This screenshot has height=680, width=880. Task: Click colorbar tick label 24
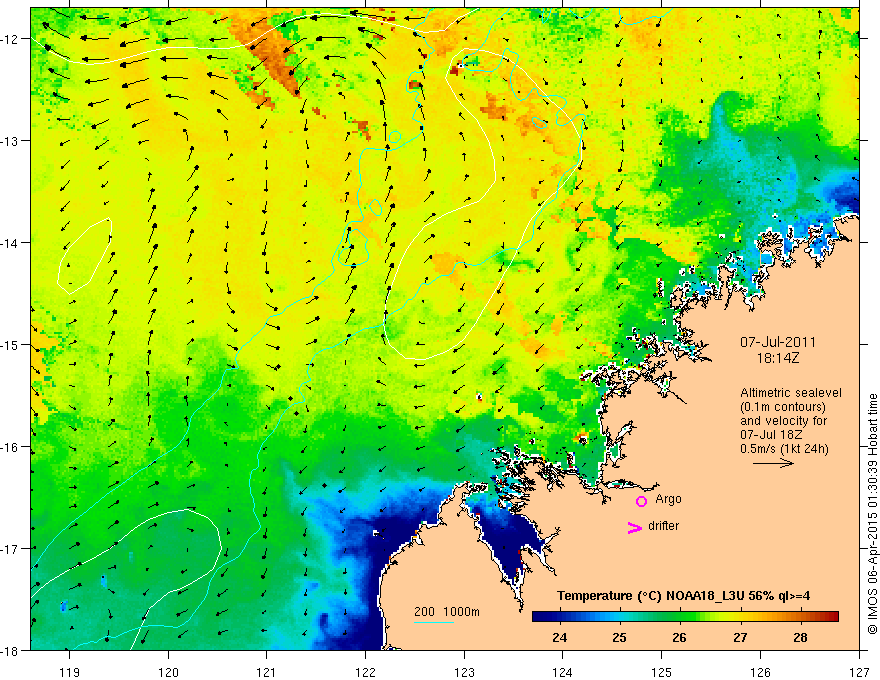(559, 637)
